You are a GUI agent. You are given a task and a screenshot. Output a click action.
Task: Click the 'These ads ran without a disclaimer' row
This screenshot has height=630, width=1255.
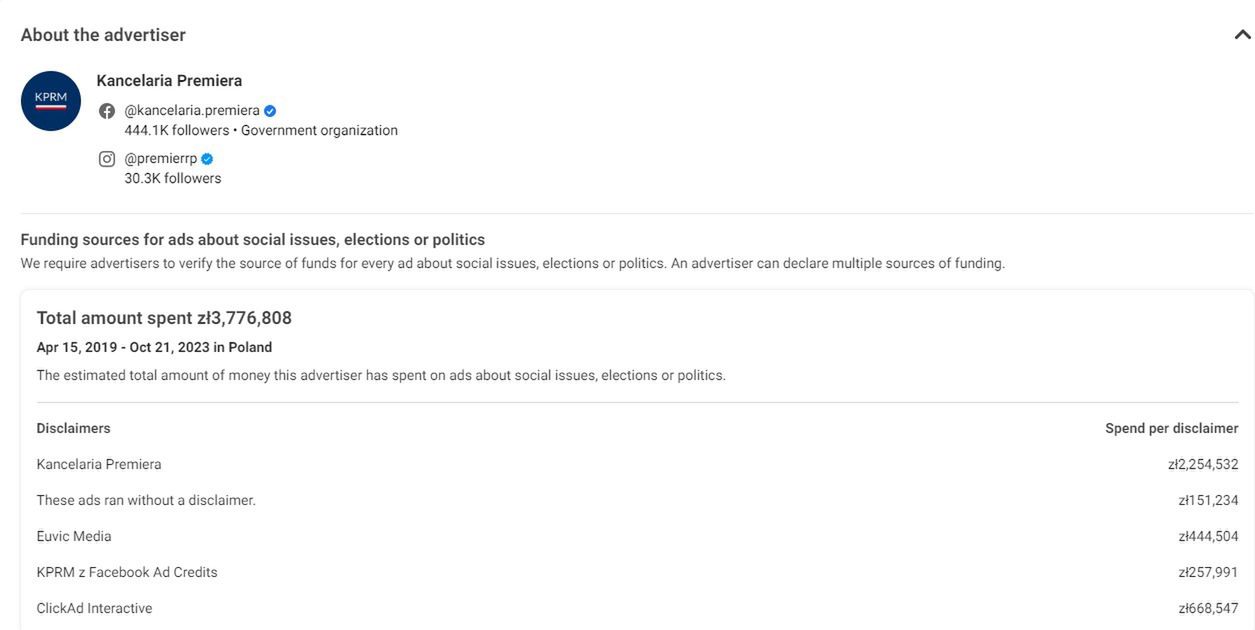pyautogui.click(x=637, y=500)
